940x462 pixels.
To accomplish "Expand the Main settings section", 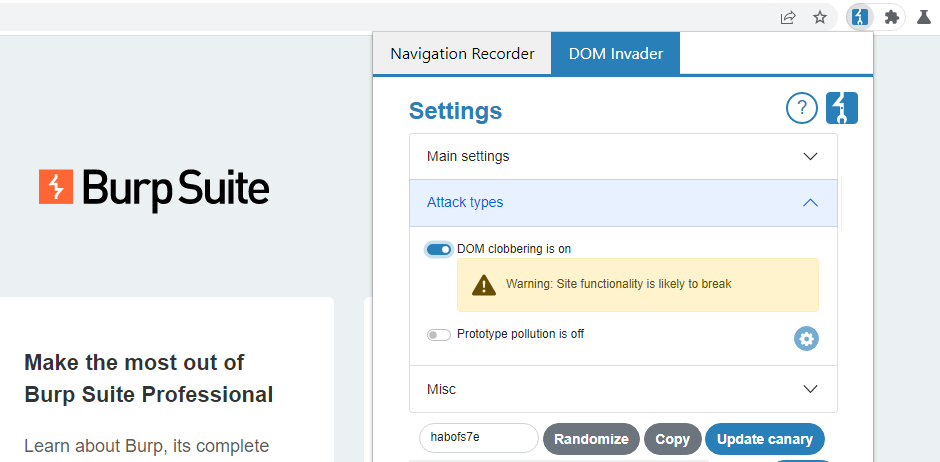I will 622,157.
